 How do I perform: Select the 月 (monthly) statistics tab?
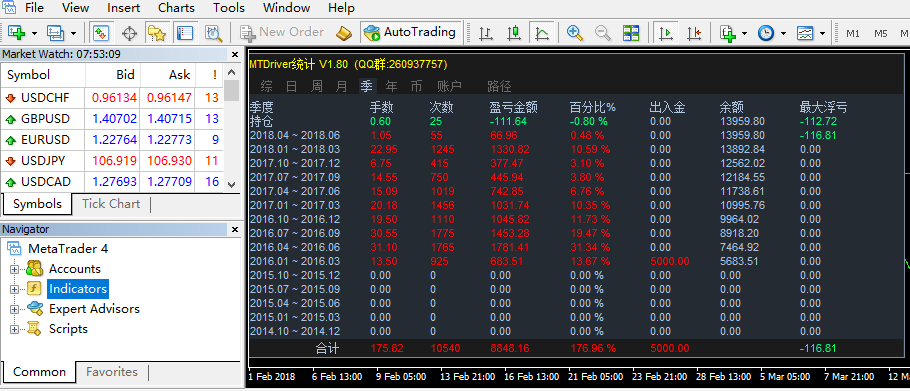(x=342, y=86)
